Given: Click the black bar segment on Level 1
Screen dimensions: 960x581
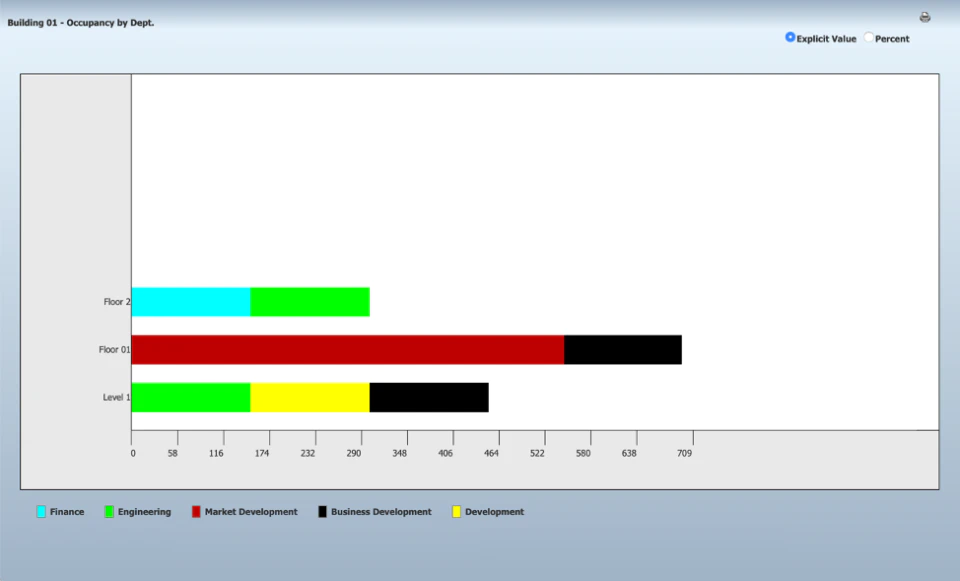Looking at the screenshot, I should click(x=429, y=397).
